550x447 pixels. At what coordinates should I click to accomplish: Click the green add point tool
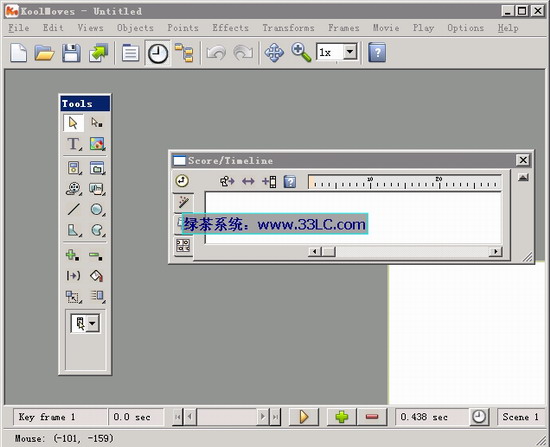[73, 255]
